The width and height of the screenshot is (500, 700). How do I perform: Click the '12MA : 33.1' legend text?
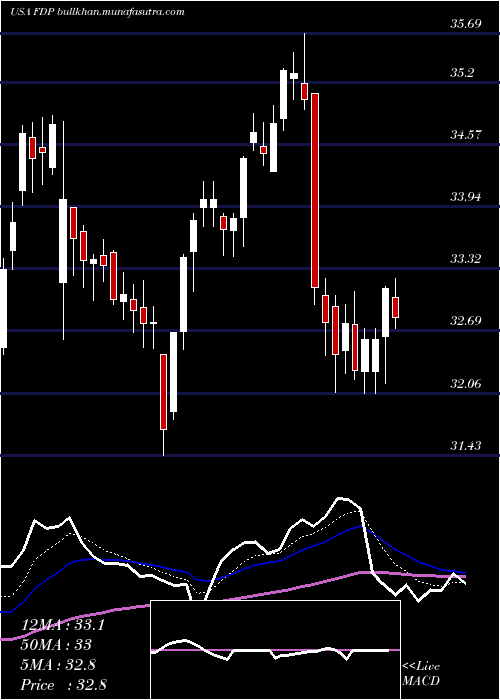pos(63,625)
